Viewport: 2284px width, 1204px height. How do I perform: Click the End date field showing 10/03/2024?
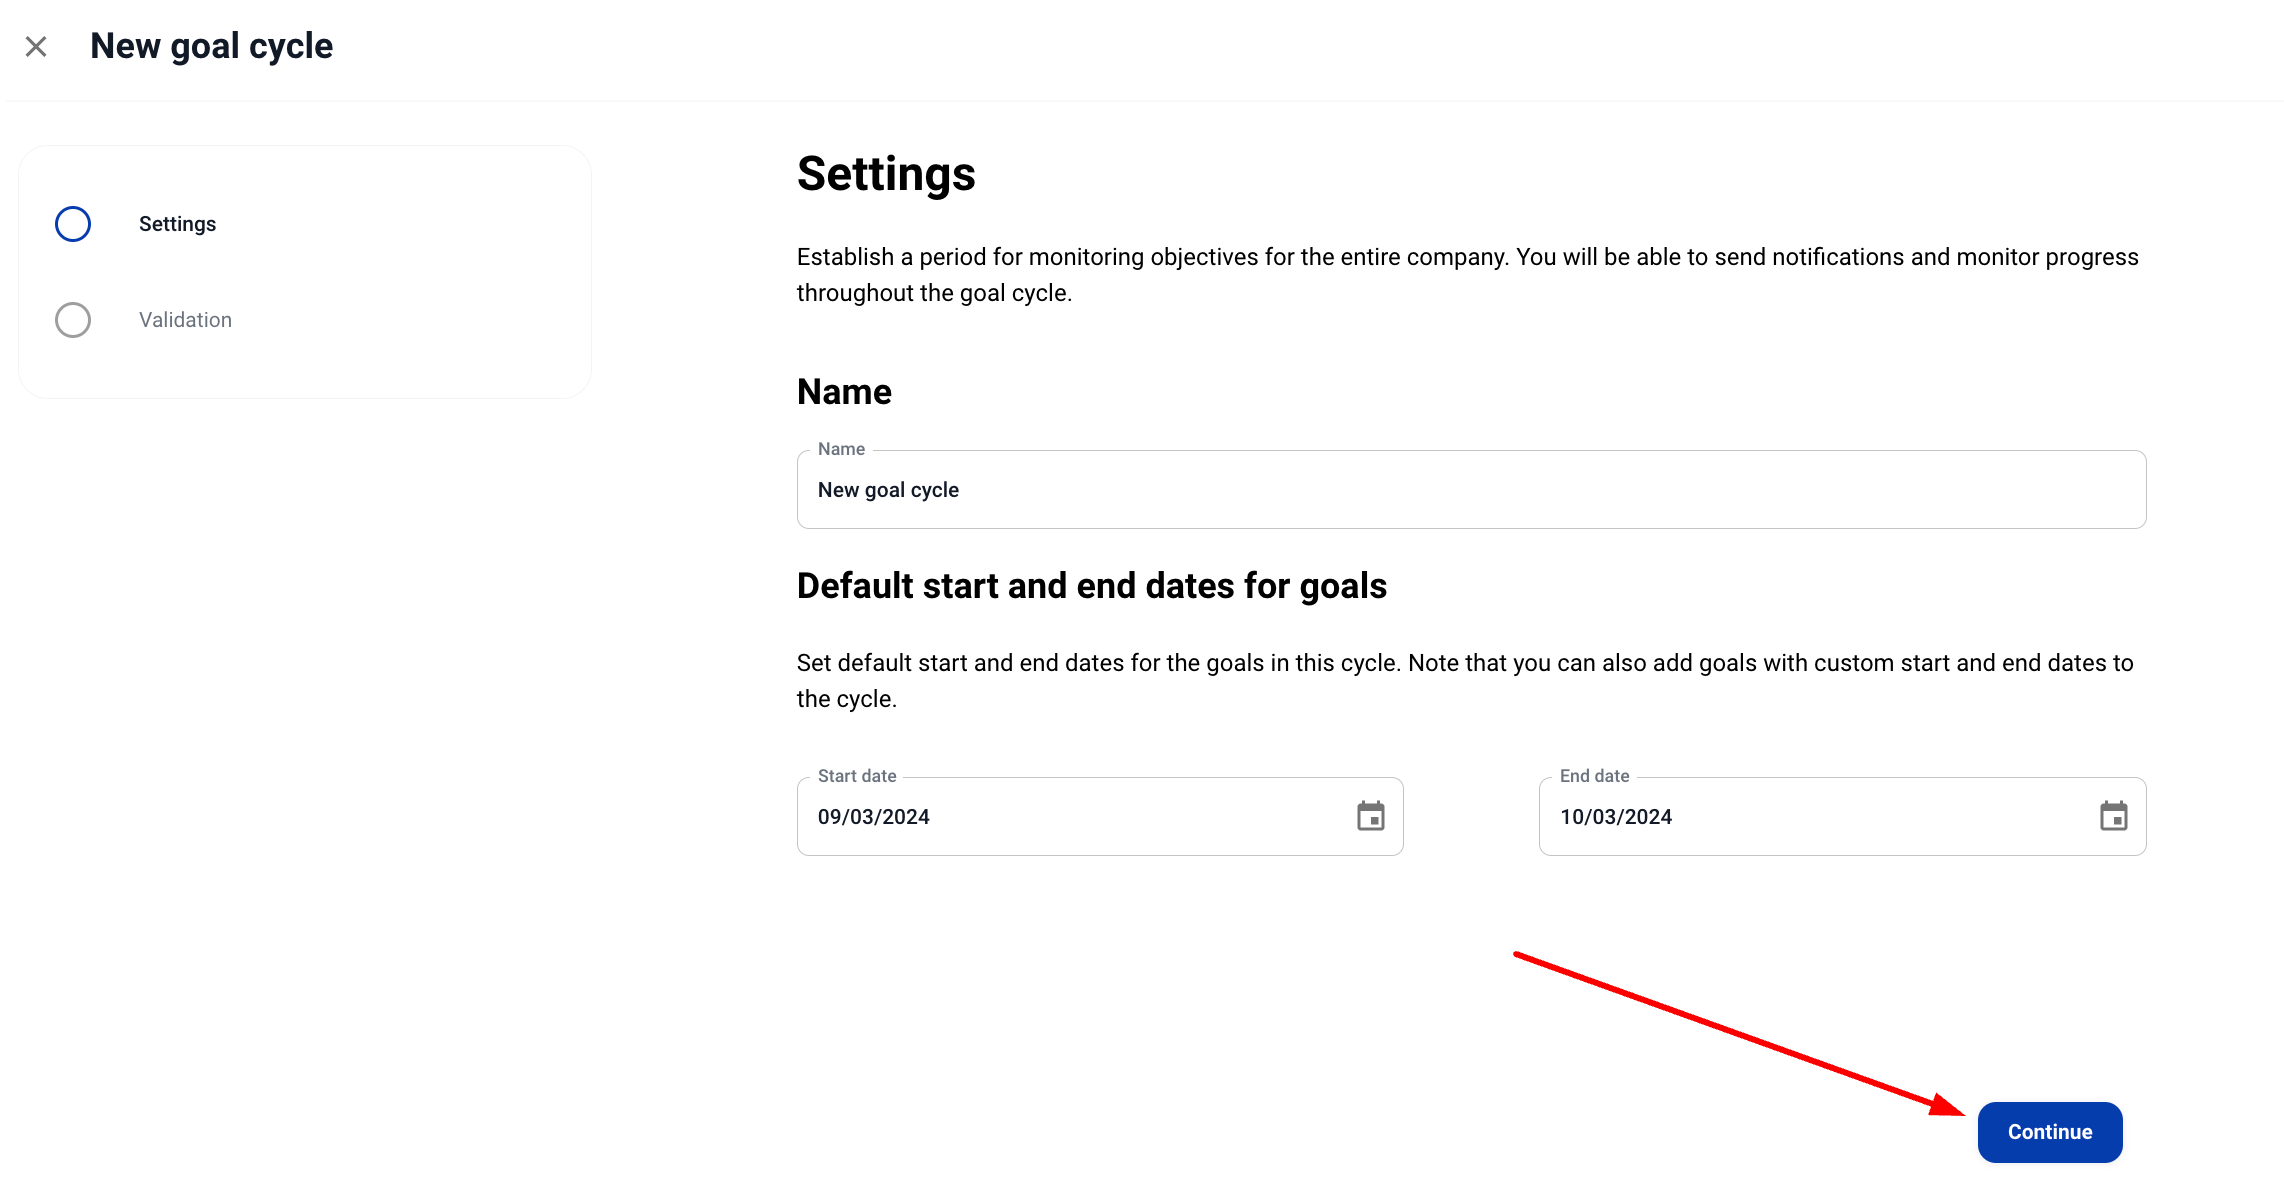point(1810,817)
